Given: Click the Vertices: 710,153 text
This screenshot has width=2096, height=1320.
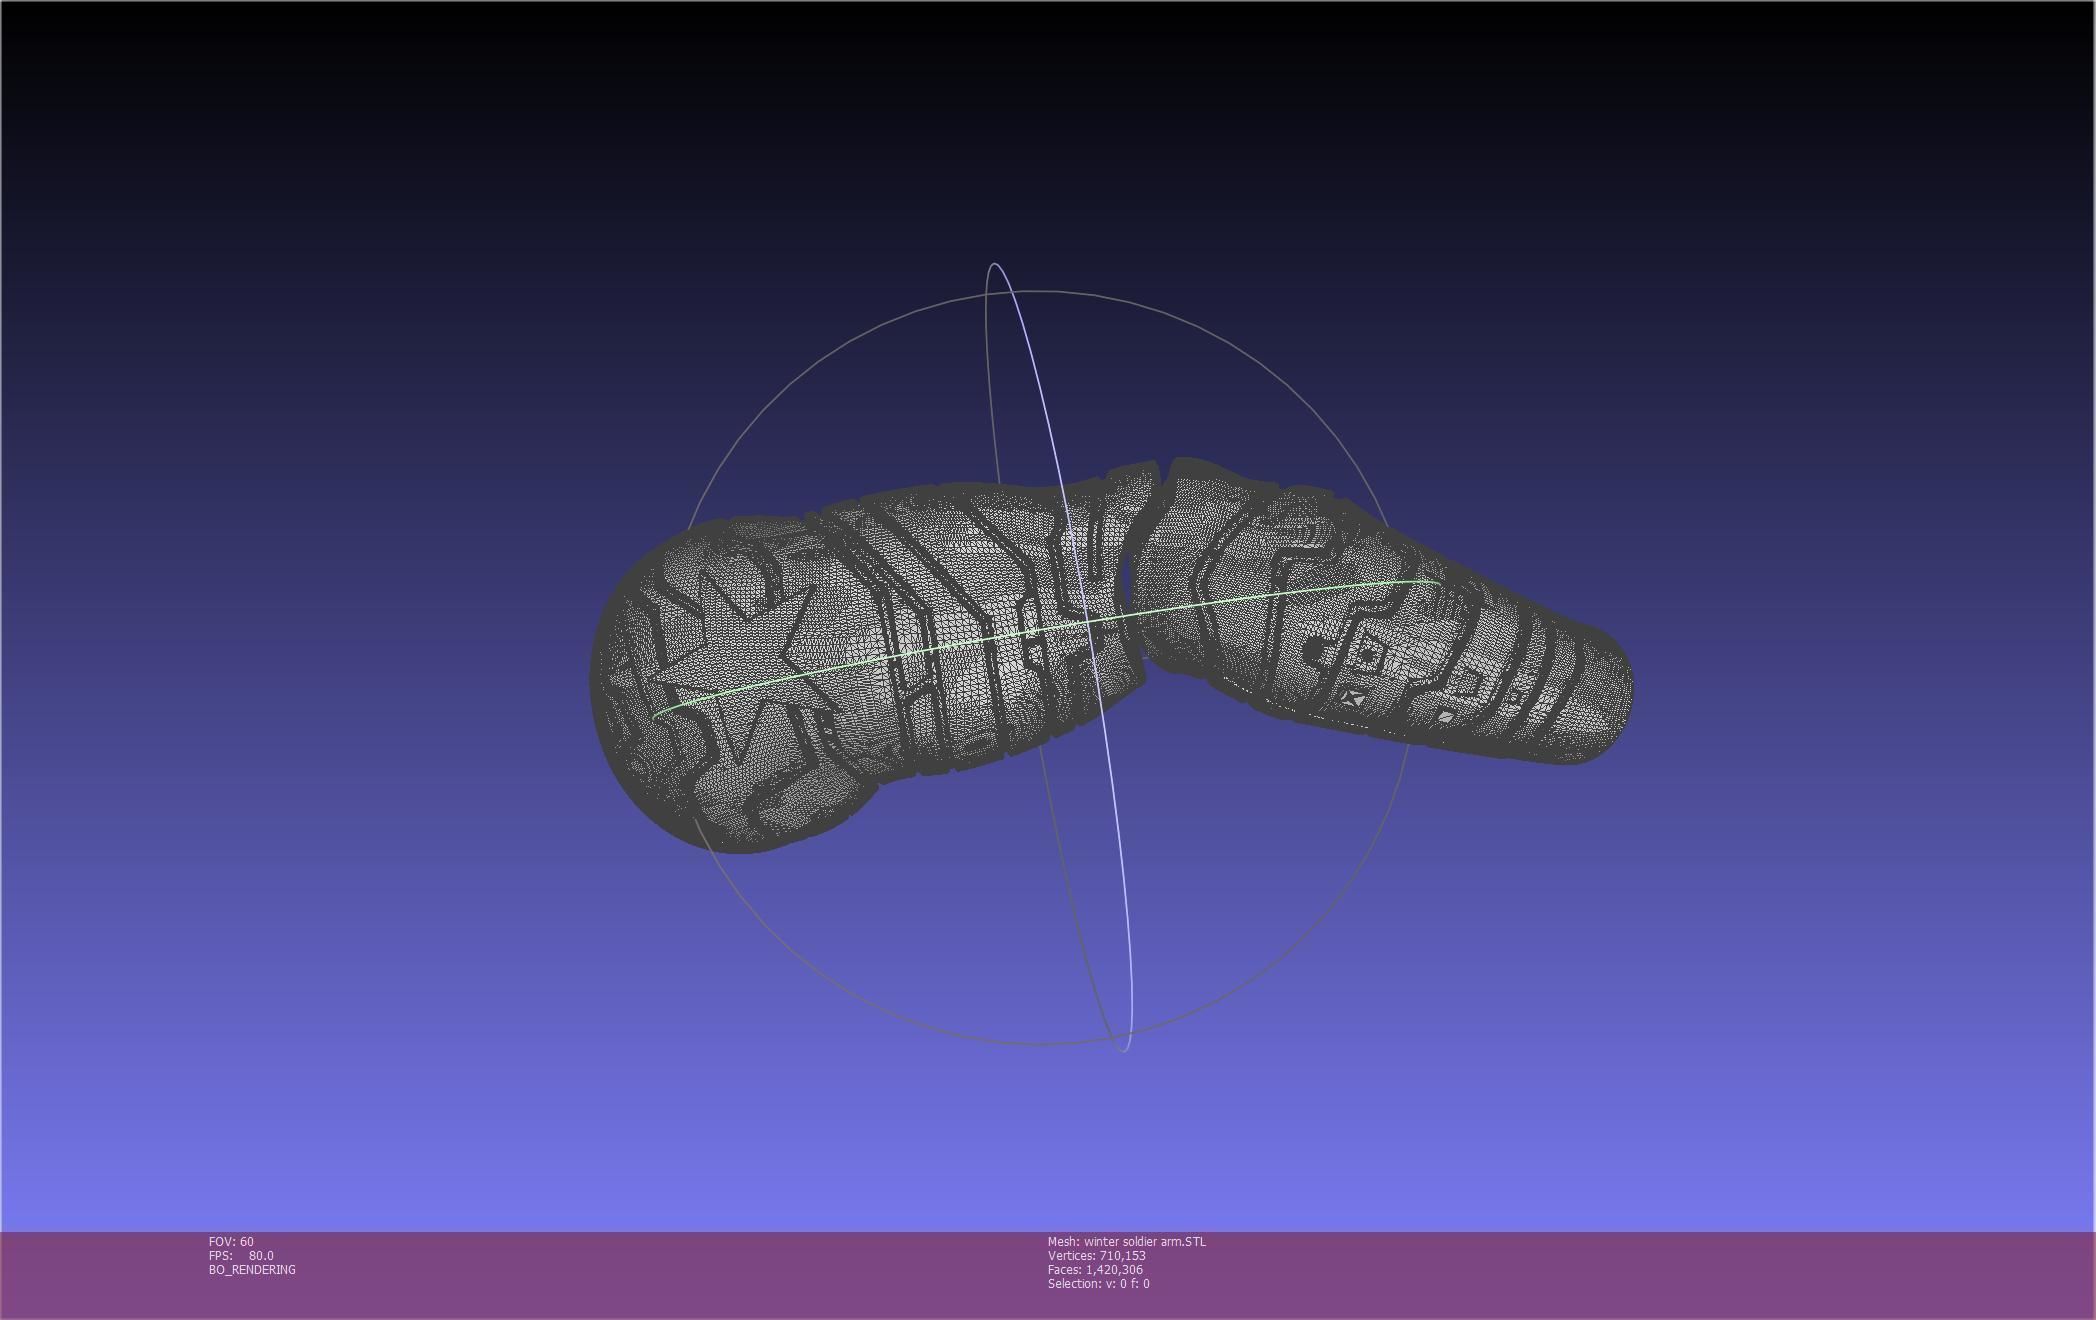Looking at the screenshot, I should tap(1097, 1255).
